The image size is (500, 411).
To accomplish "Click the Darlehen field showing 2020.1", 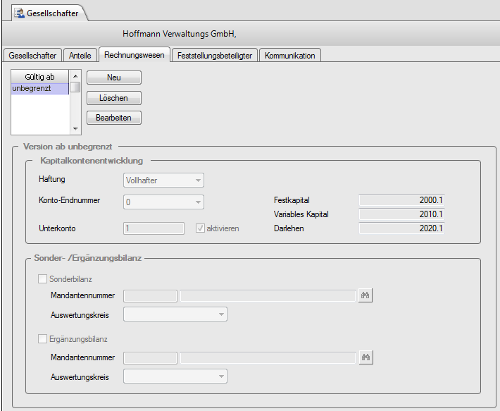I will tap(401, 228).
